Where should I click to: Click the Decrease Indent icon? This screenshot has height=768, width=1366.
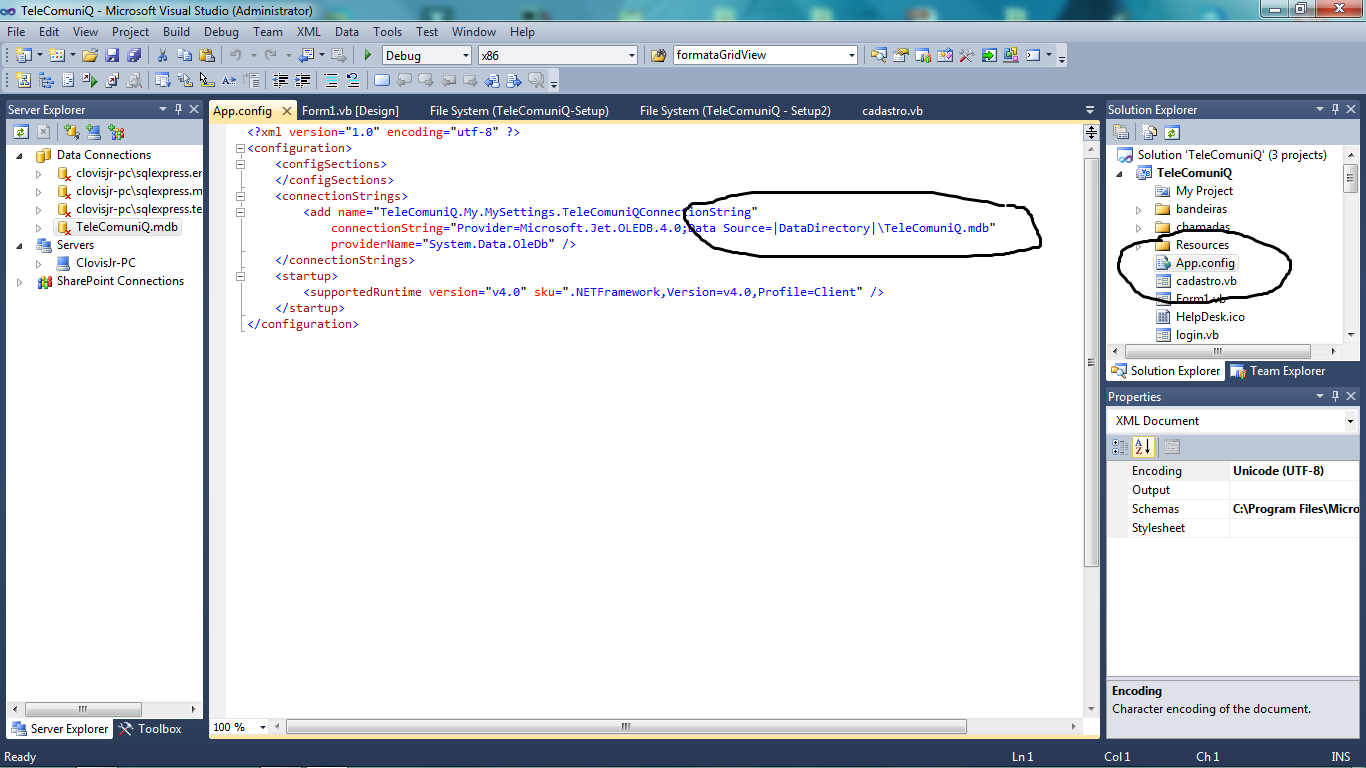click(x=281, y=80)
